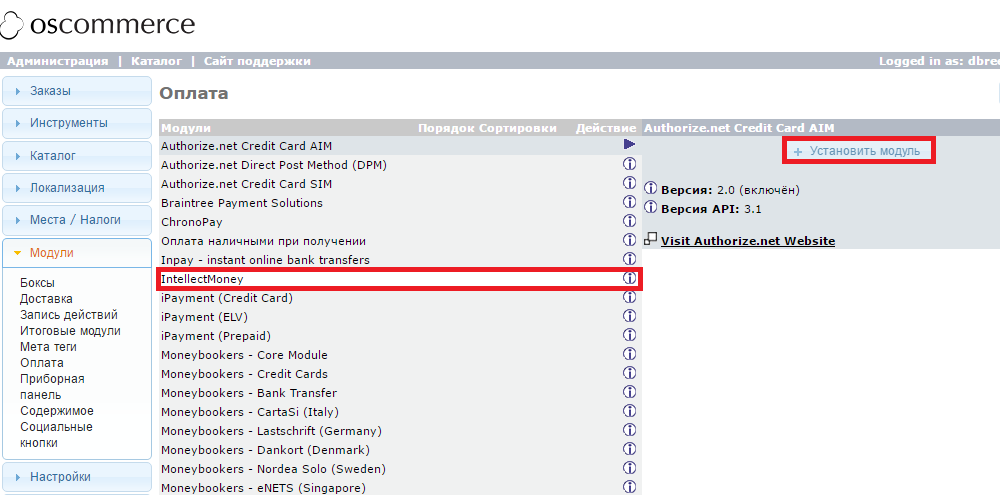Click info icon for iPayment (Prepaid)

(630, 336)
